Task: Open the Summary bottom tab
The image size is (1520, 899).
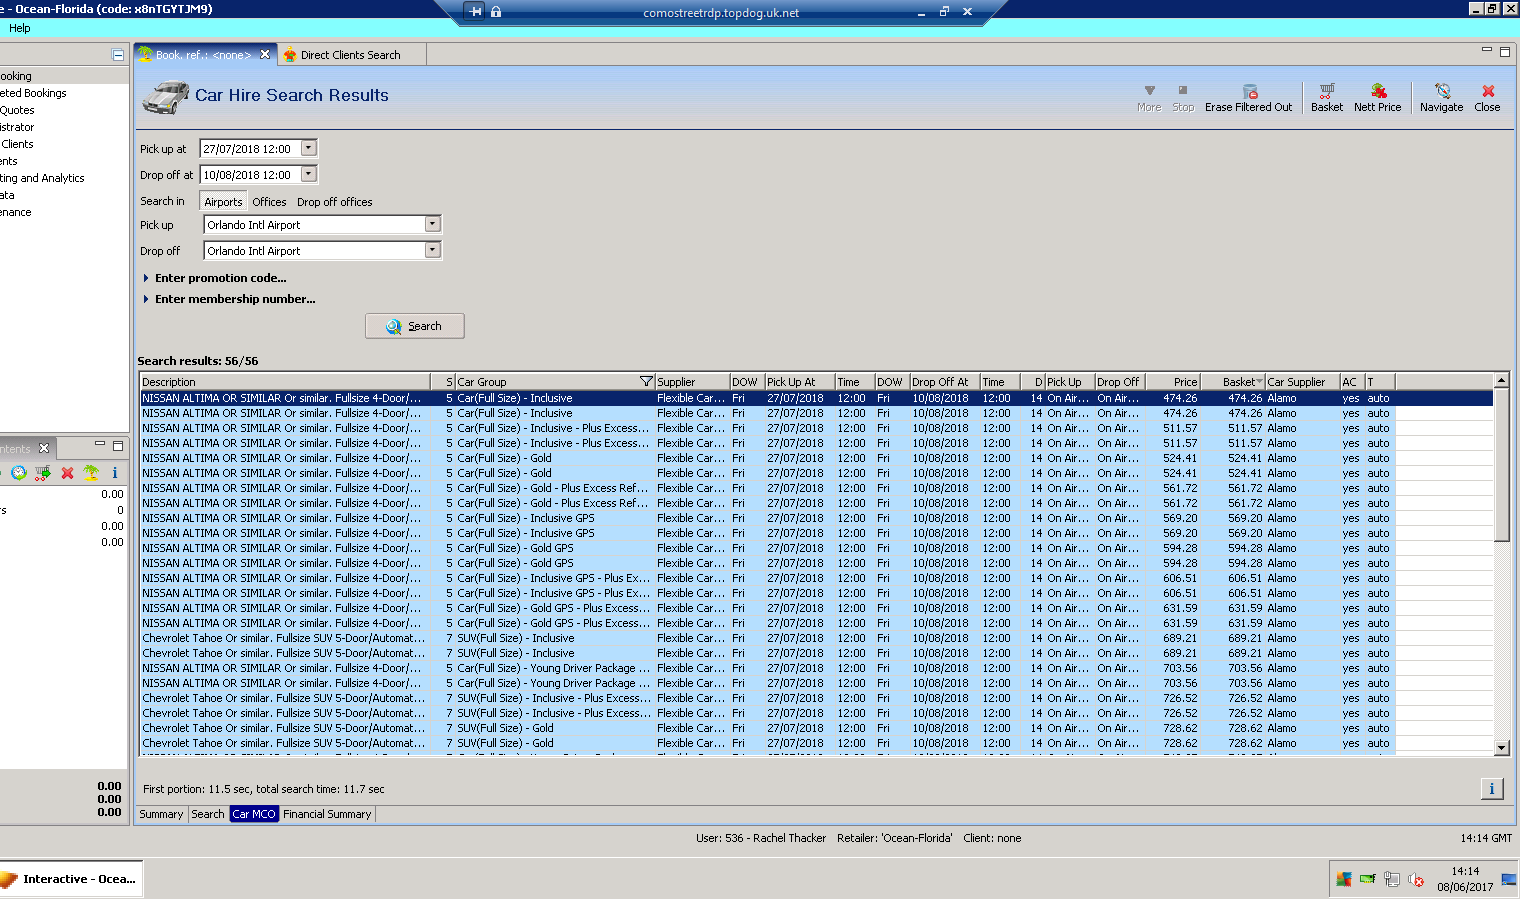Action: (x=161, y=814)
